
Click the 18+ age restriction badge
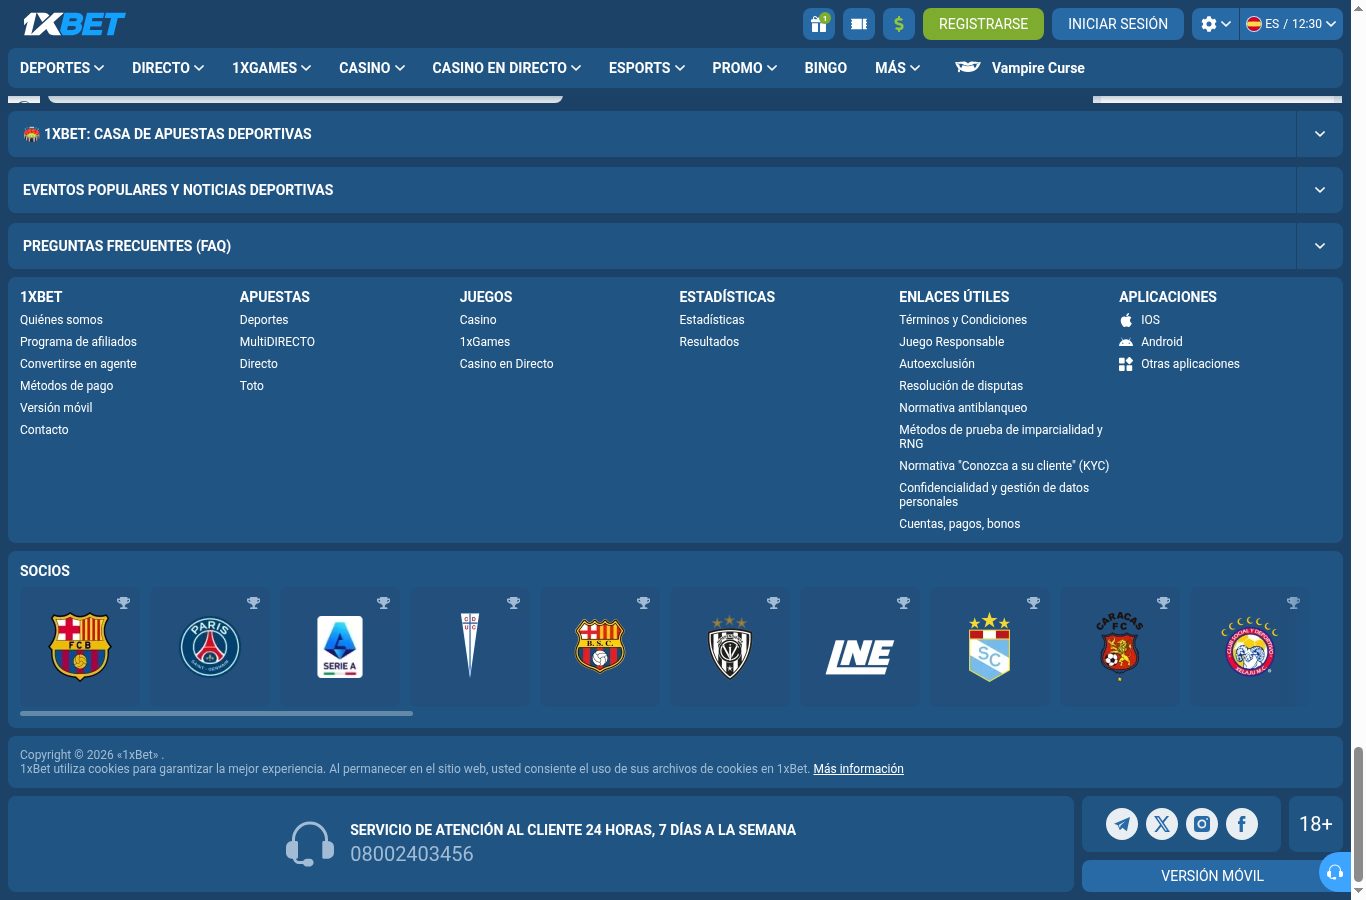[x=1316, y=824]
